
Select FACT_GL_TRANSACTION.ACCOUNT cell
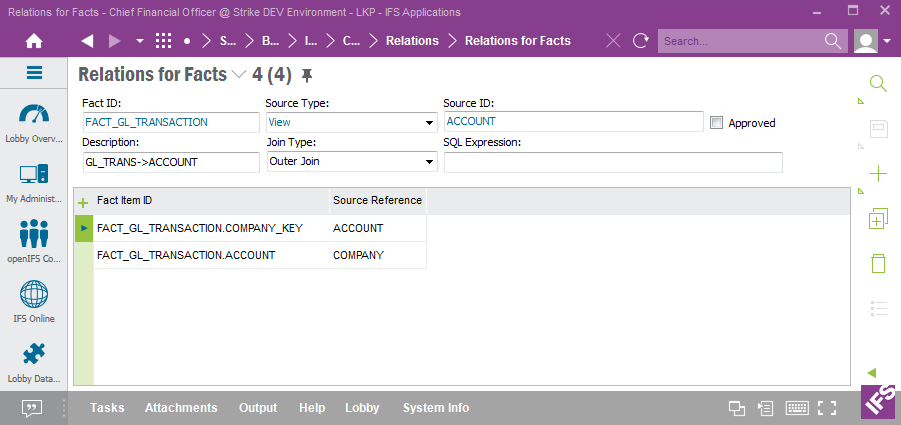point(211,255)
